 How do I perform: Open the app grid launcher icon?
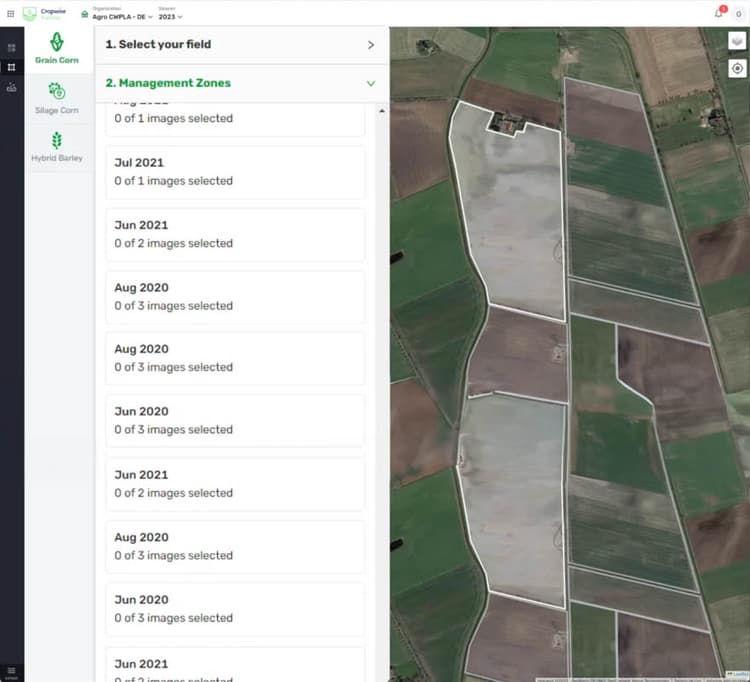(x=11, y=14)
